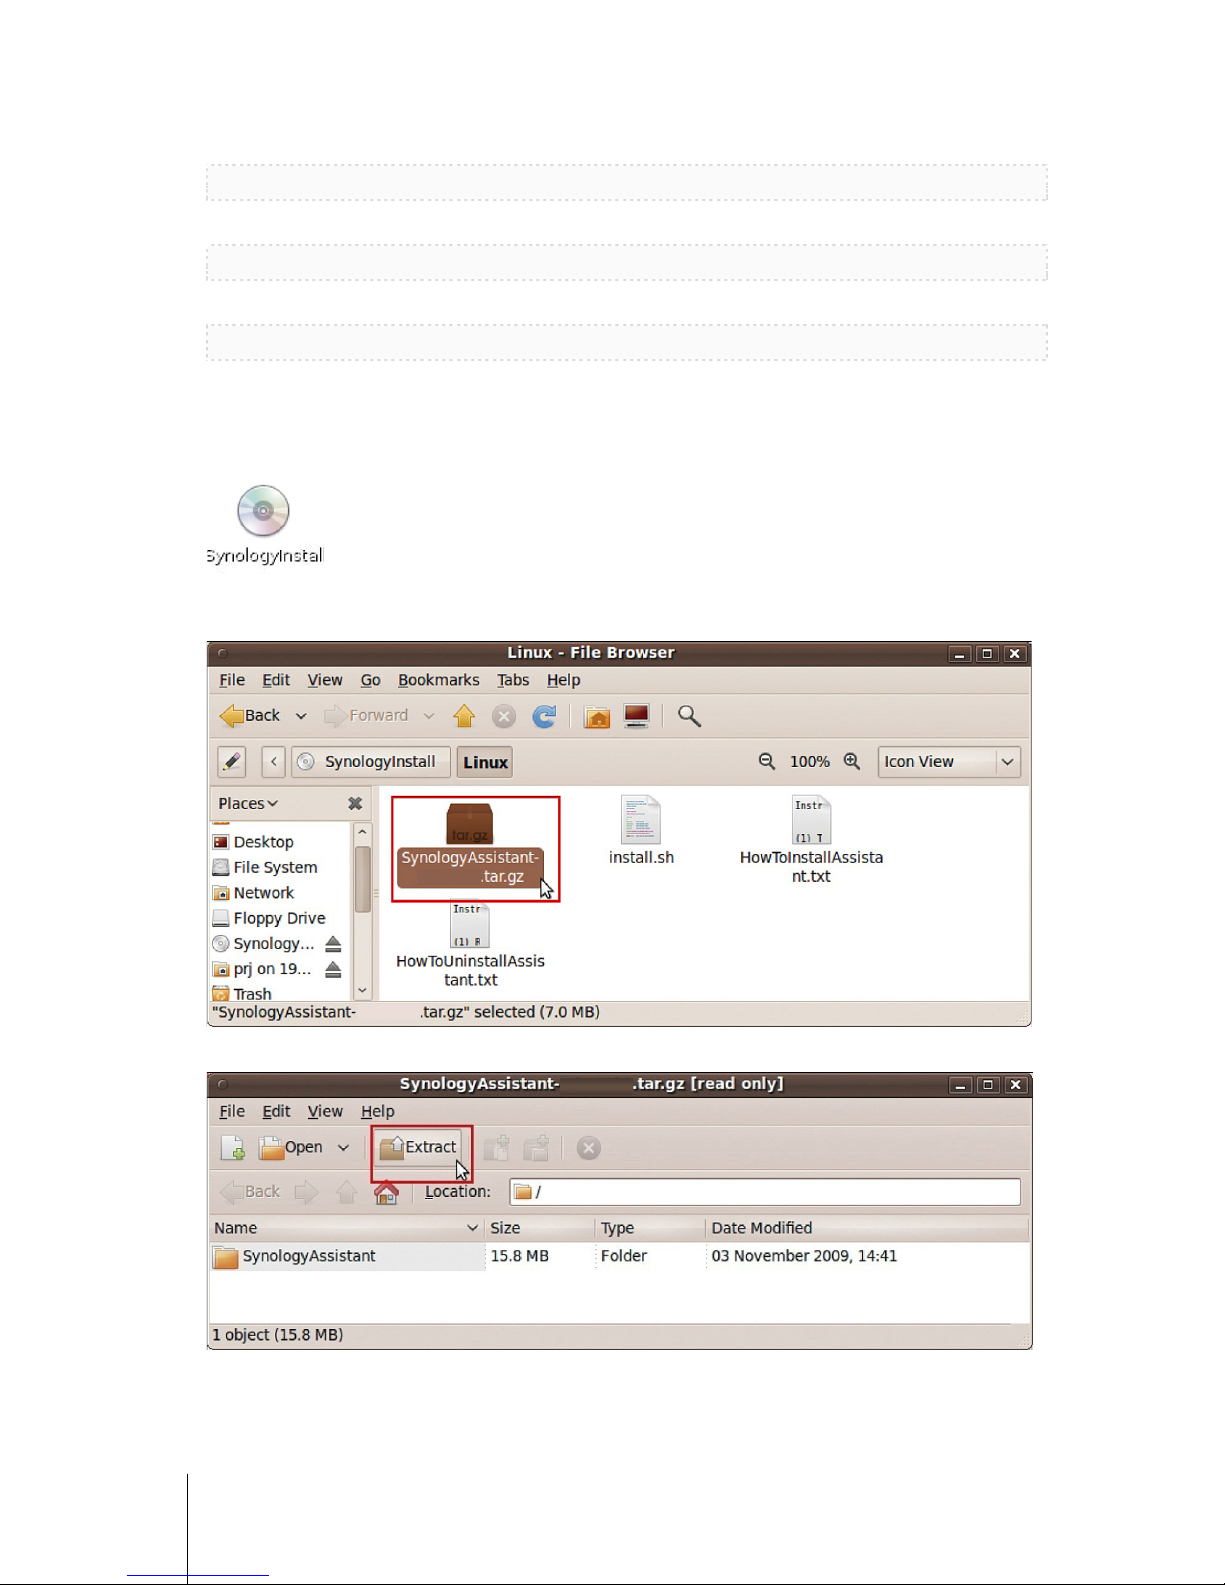Open the Go menu in File Browser
1225x1585 pixels.
(370, 680)
